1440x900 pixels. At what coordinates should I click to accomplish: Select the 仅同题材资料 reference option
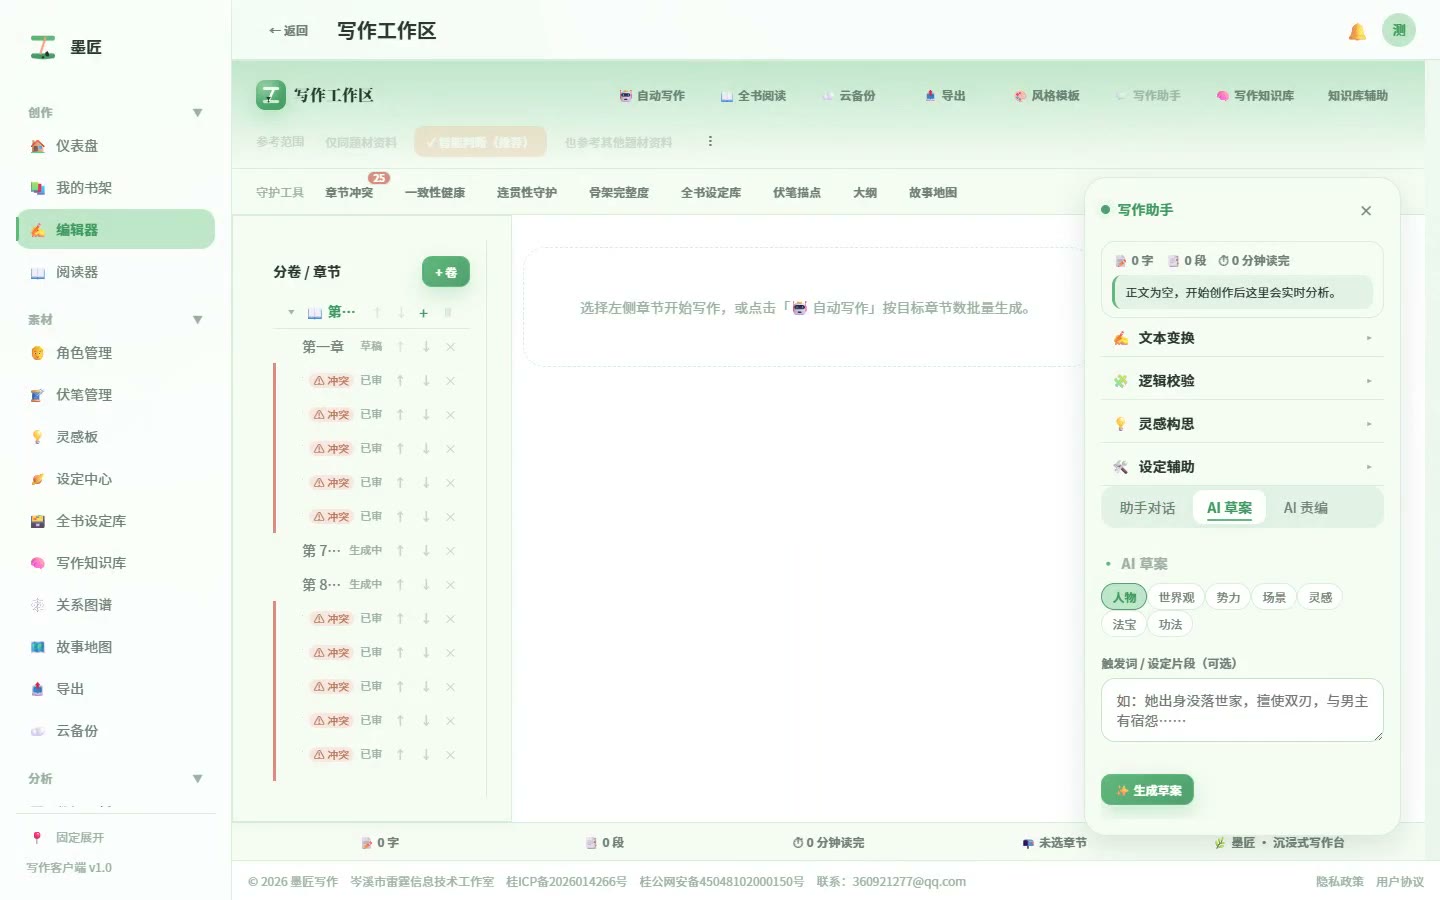(361, 142)
